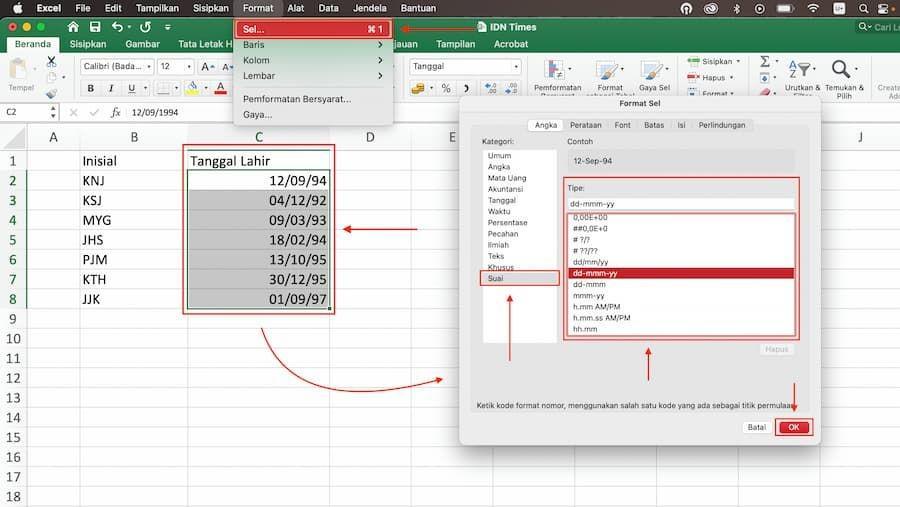Select the Sel... item in Format menu
The width and height of the screenshot is (900, 507).
tap(313, 29)
